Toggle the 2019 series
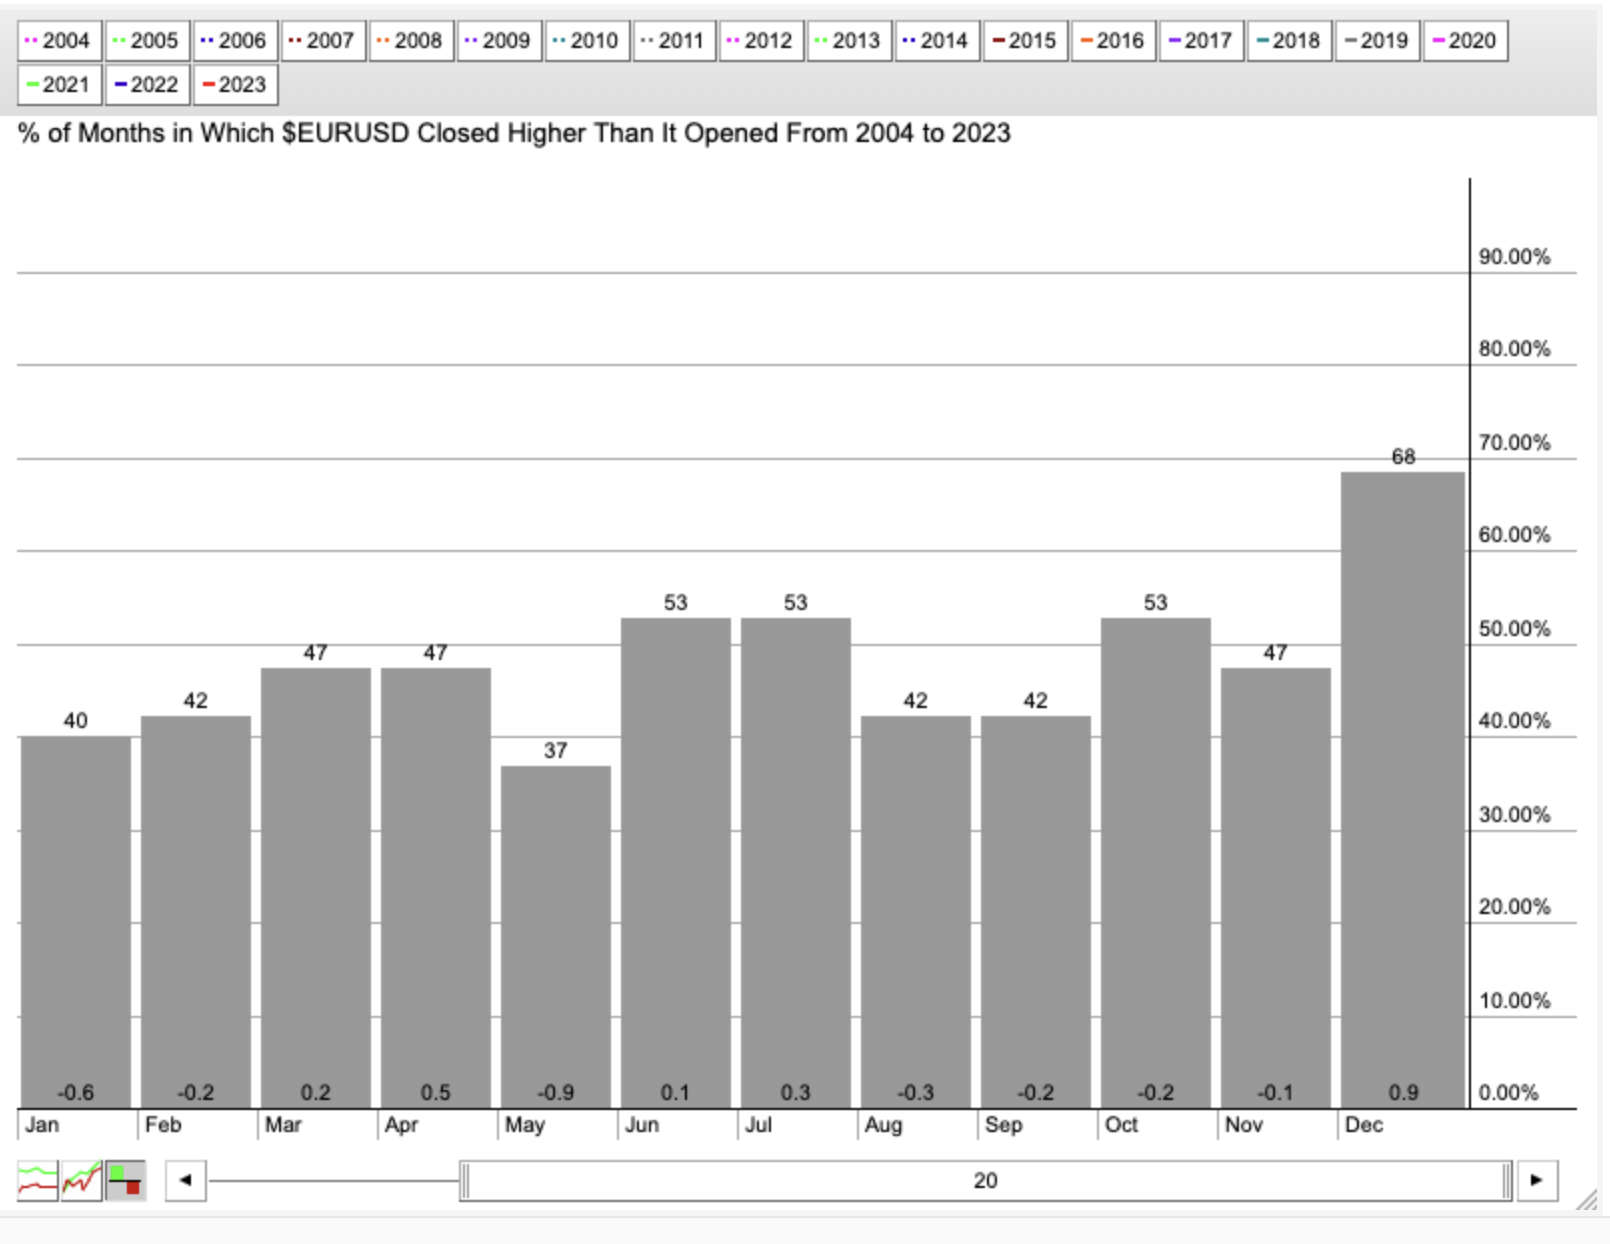 (1377, 41)
